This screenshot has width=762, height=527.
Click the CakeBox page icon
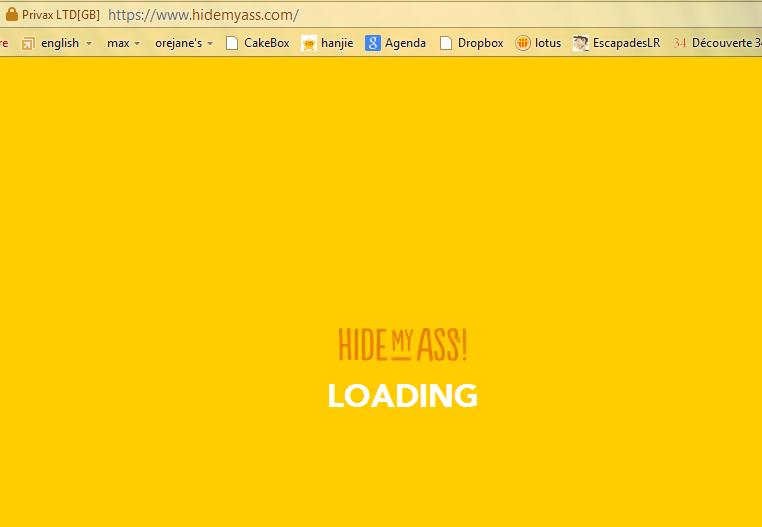[232, 43]
